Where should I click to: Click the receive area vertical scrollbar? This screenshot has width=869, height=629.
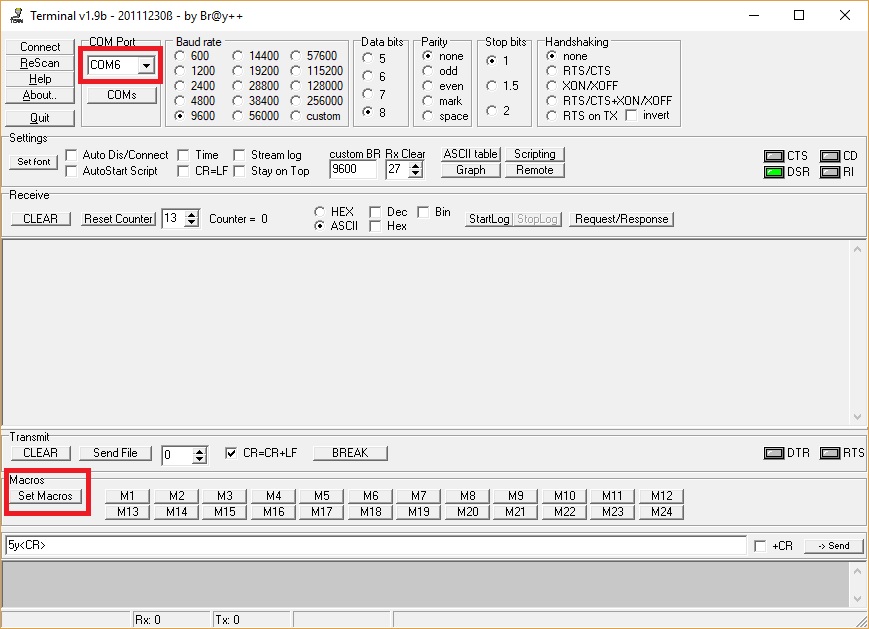click(856, 331)
